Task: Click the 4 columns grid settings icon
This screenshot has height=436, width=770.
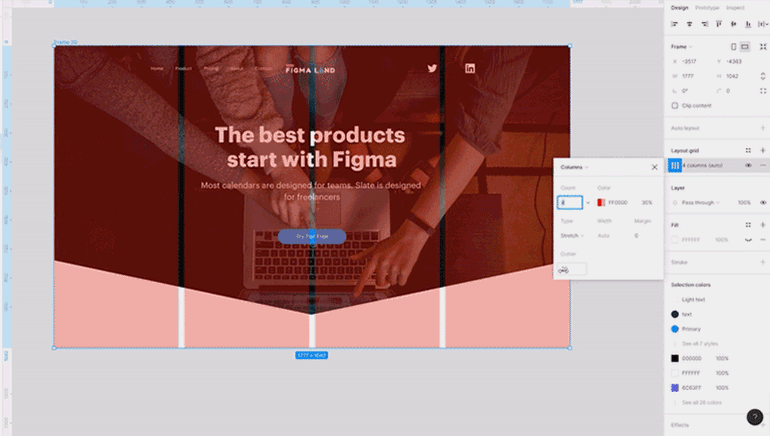Action: 675,165
